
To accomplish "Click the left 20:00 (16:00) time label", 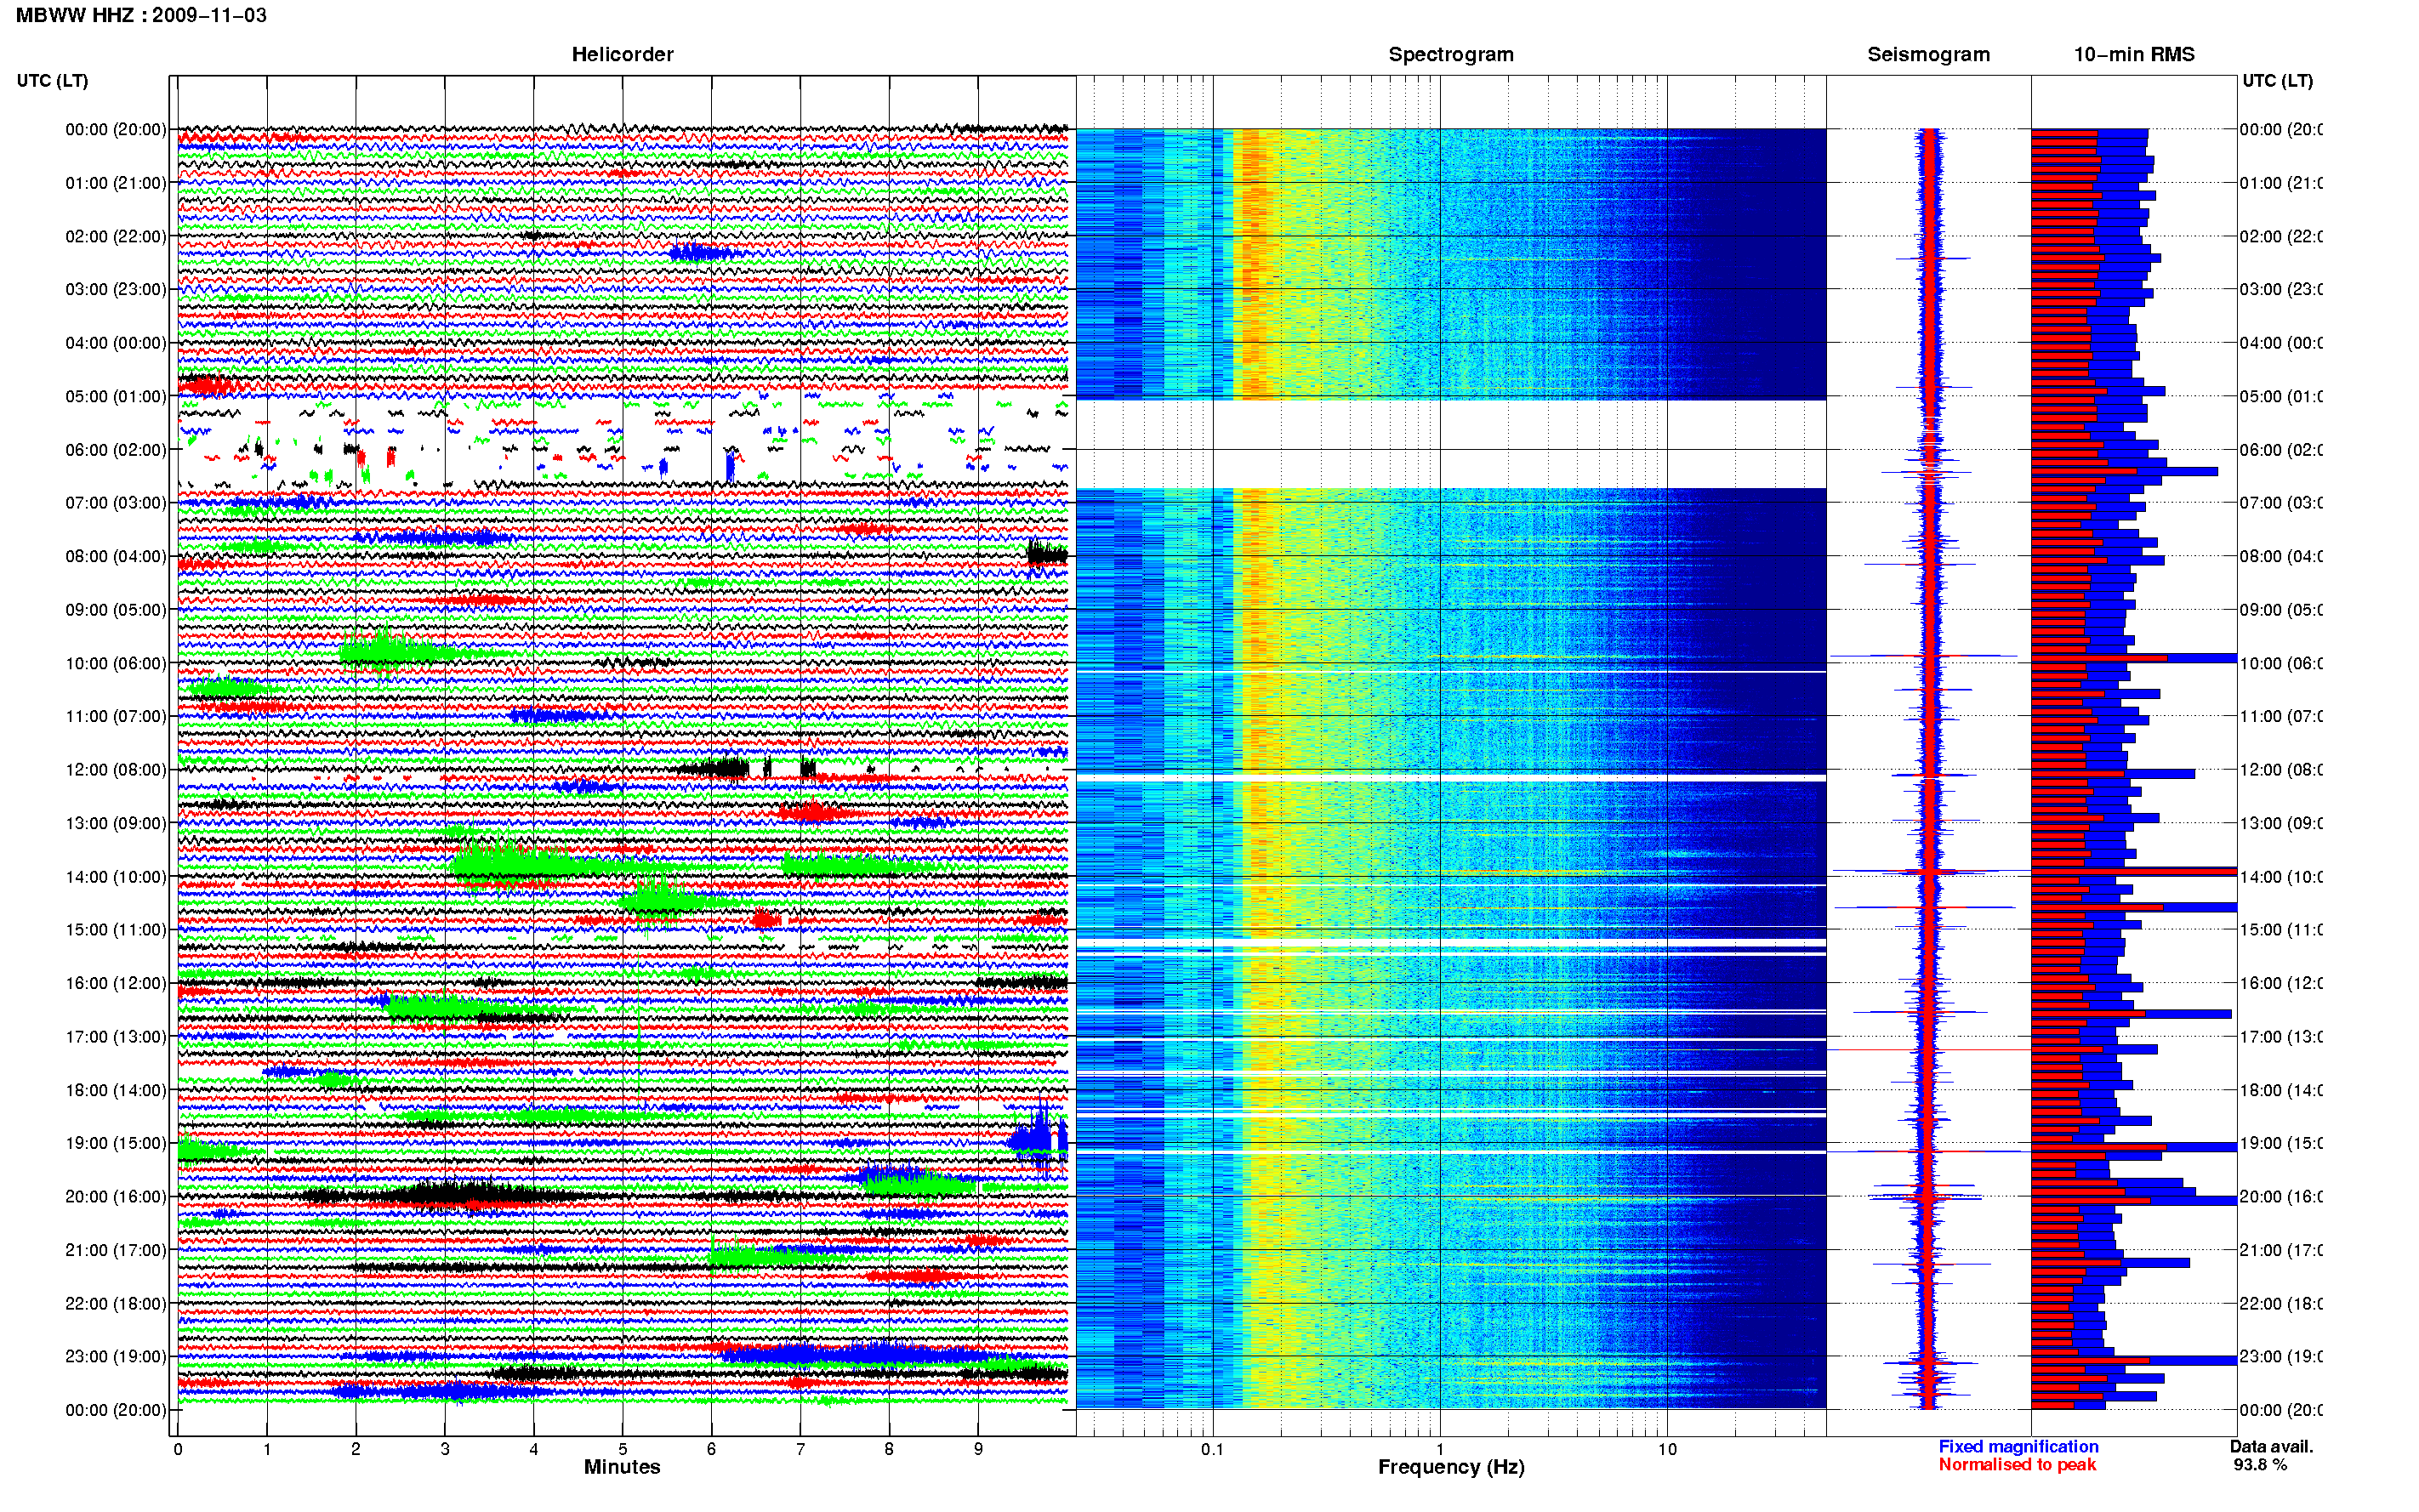I will click(115, 1196).
